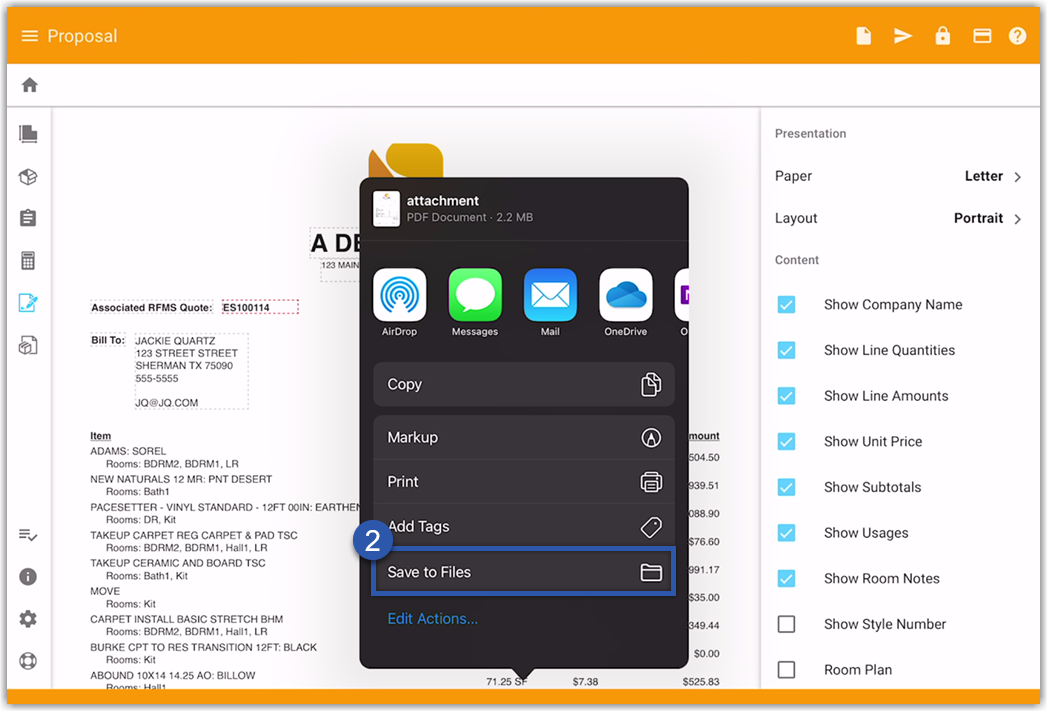
Task: Click the MOVE line item
Action: tap(106, 591)
